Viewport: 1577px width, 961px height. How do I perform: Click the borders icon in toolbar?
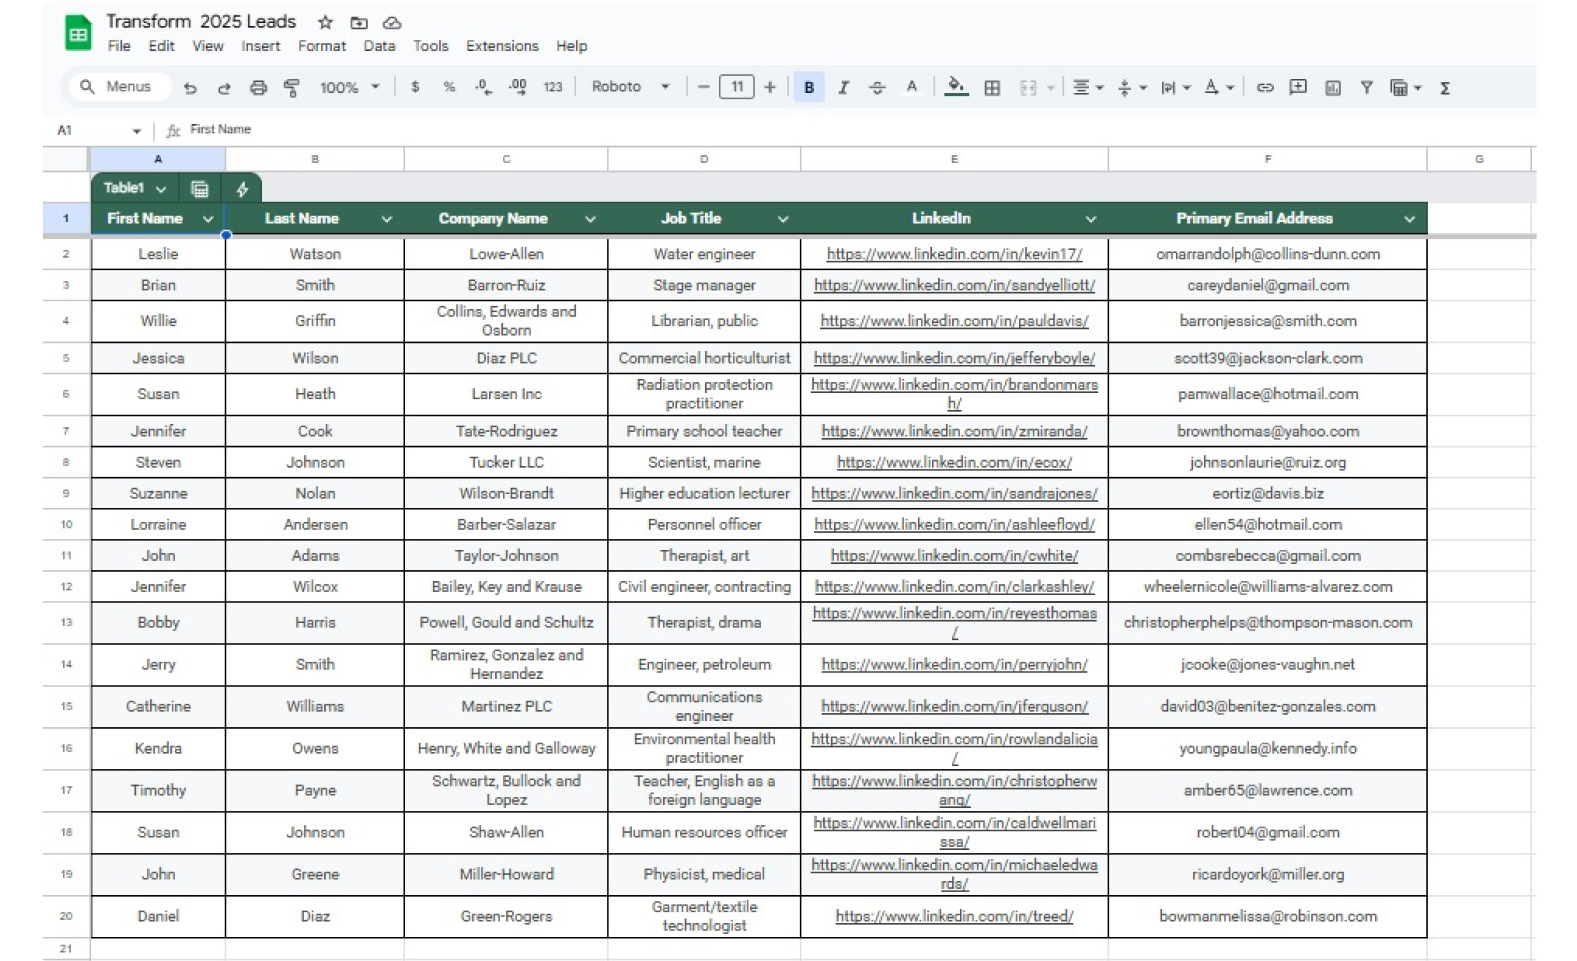pos(992,88)
